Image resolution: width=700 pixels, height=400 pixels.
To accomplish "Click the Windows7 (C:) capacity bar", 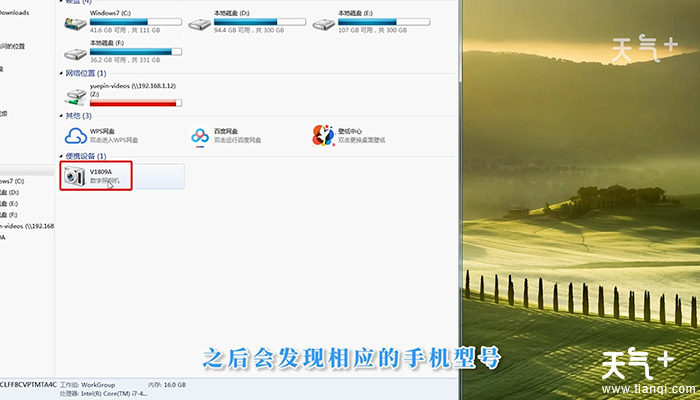I will [x=136, y=22].
